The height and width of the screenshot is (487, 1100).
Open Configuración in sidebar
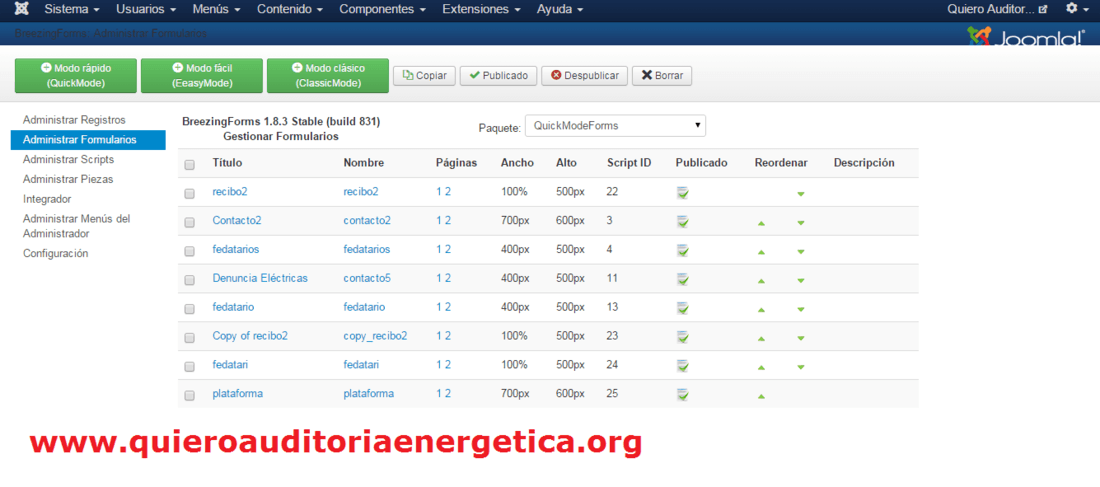pos(55,253)
